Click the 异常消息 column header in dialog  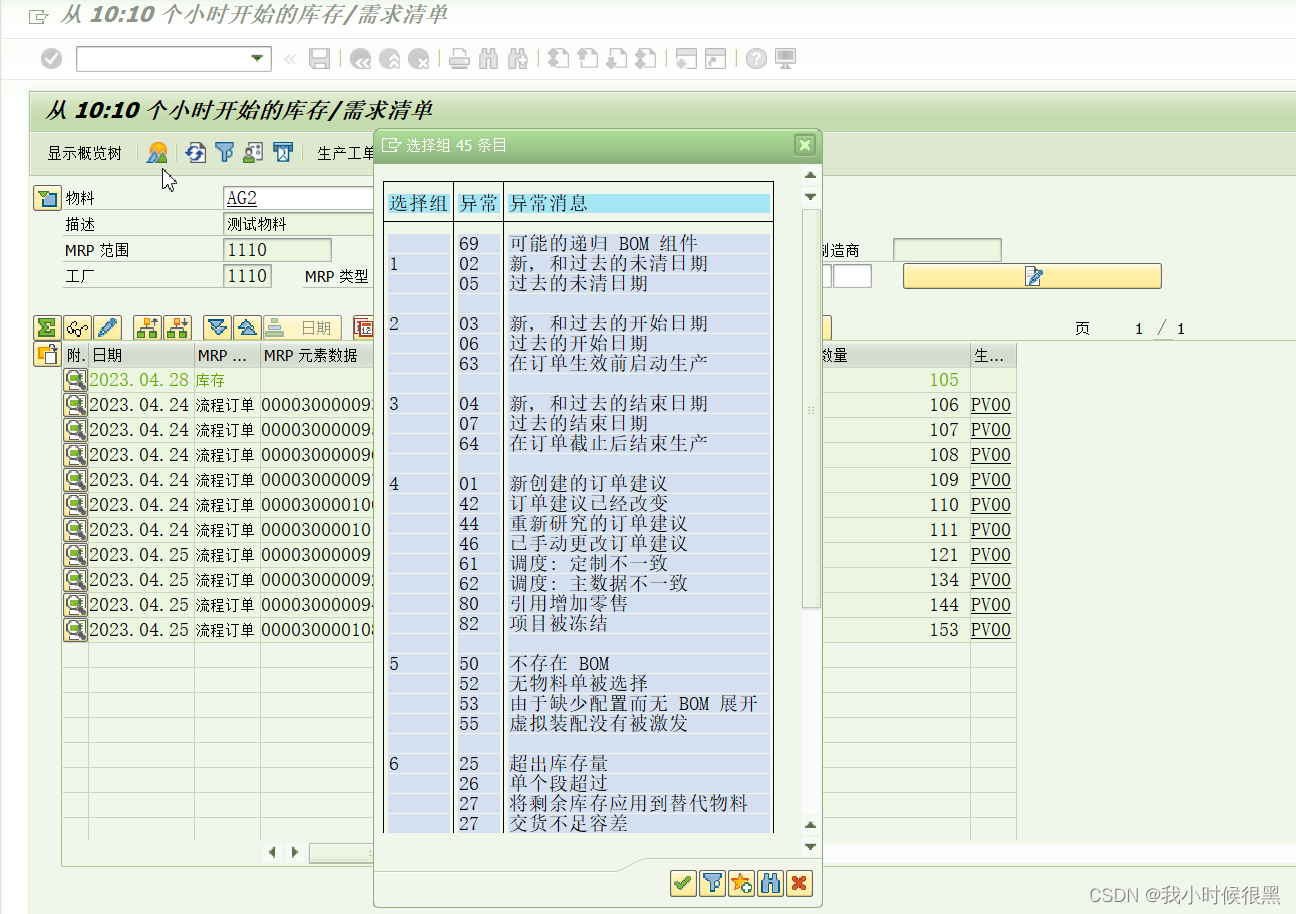point(639,204)
